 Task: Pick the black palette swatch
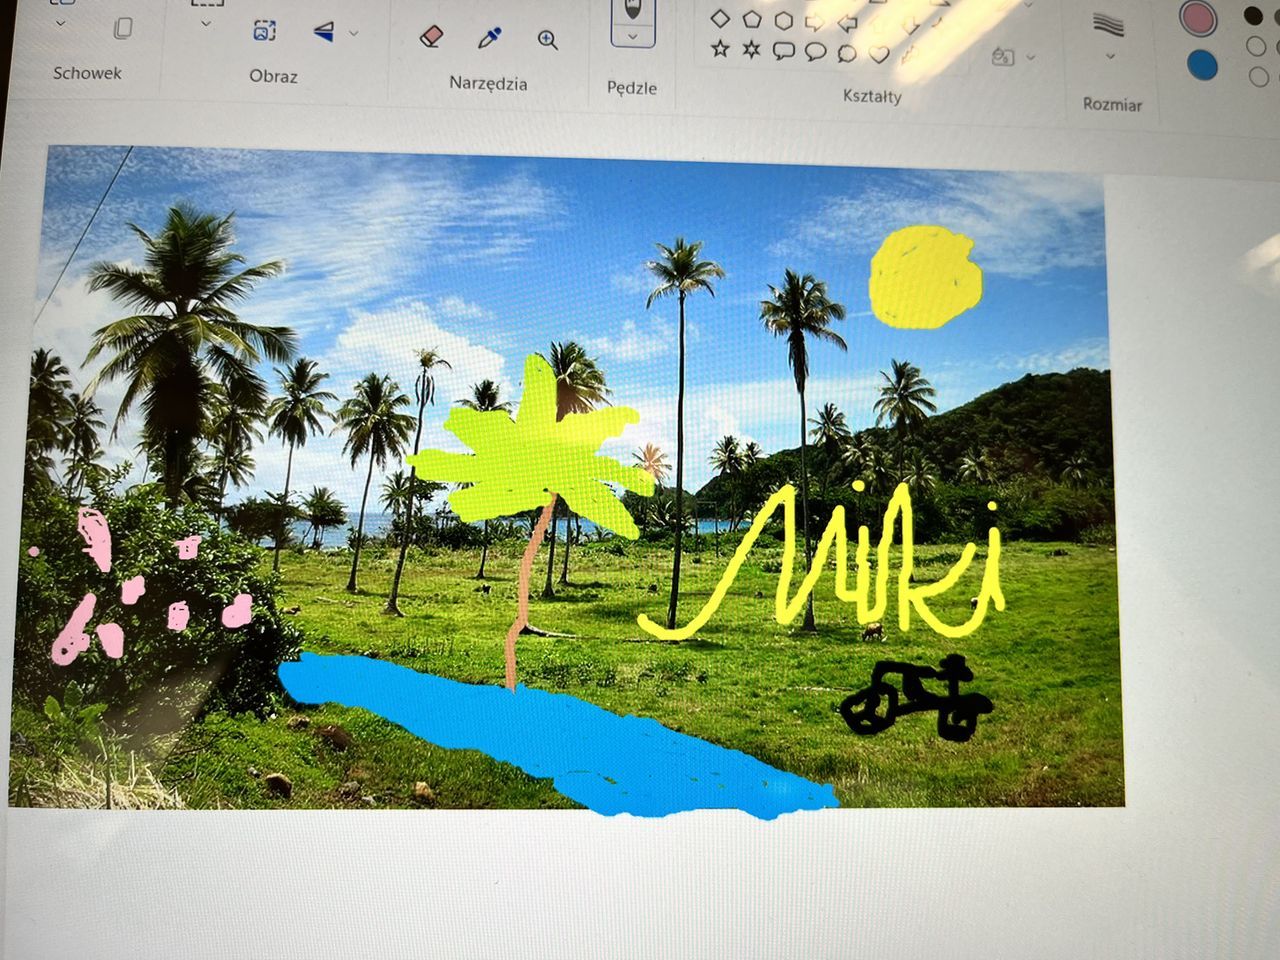point(1253,15)
